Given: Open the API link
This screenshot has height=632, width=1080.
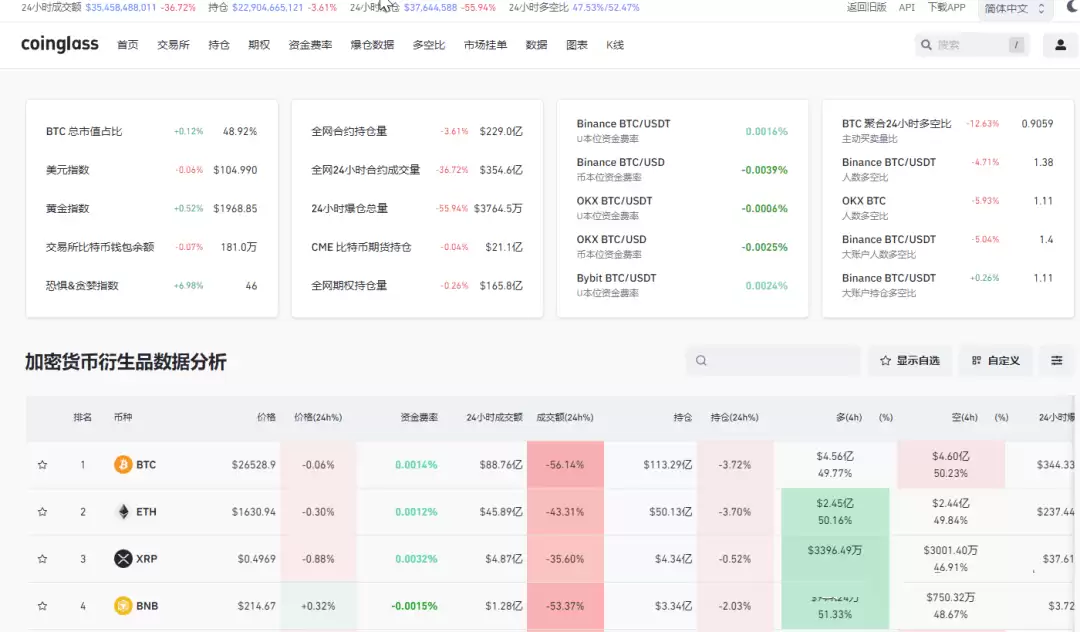Looking at the screenshot, I should 906,8.
